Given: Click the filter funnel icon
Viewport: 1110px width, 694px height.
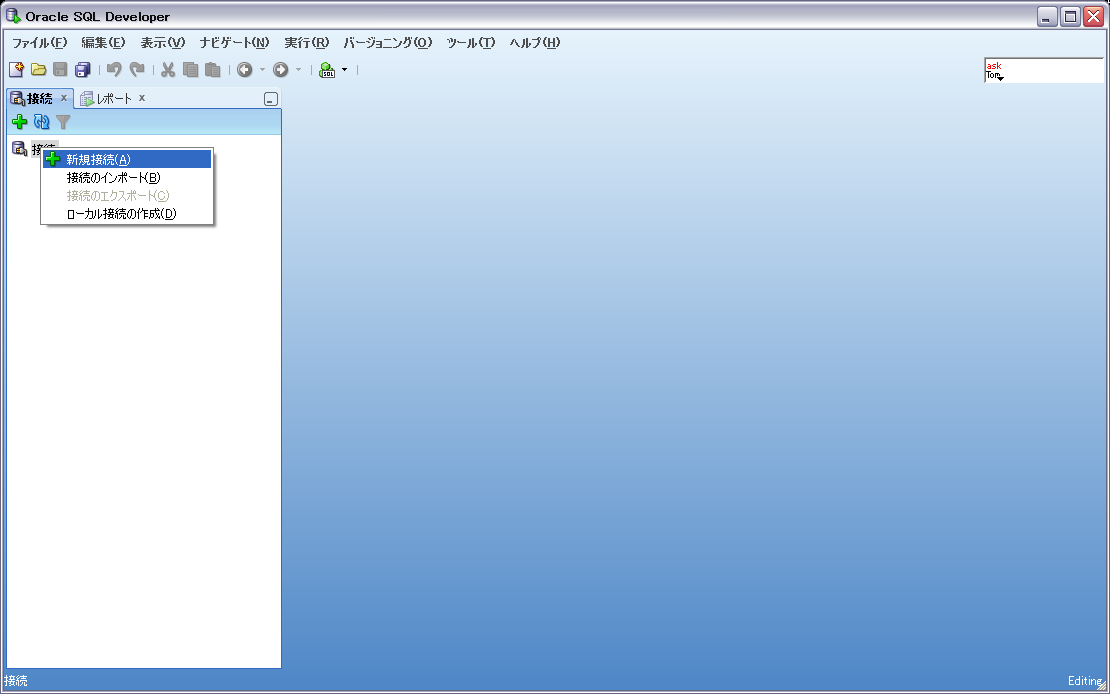Looking at the screenshot, I should point(63,123).
